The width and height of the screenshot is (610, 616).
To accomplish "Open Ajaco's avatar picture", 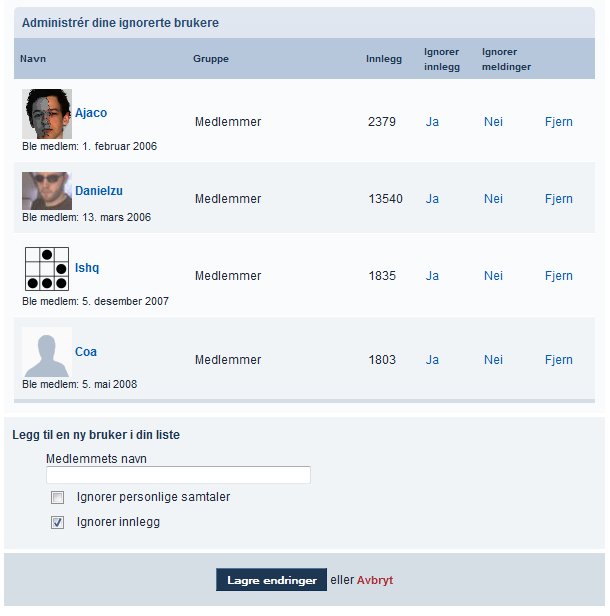I will click(47, 114).
